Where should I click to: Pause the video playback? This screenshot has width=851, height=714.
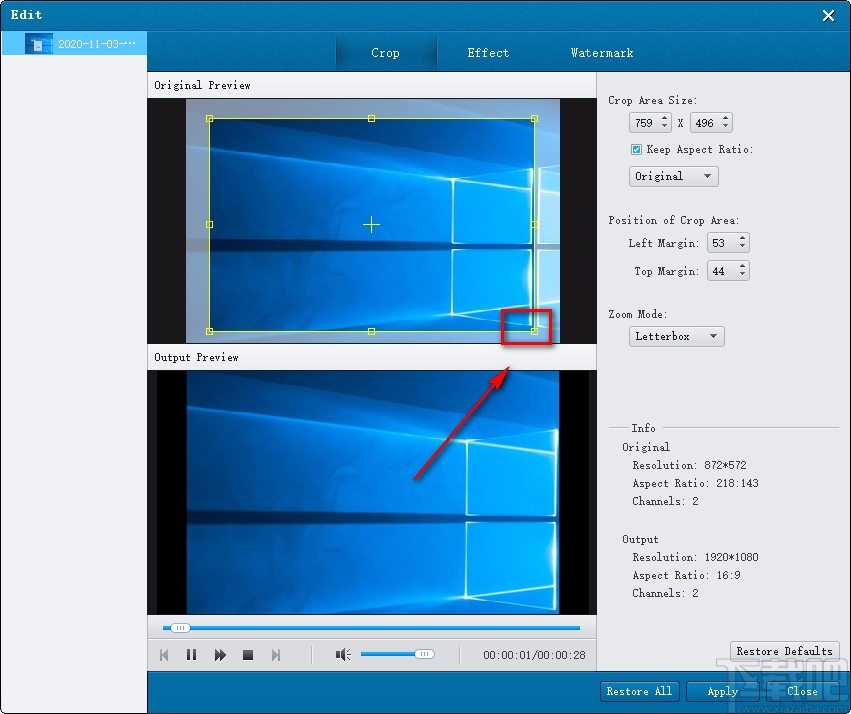coord(191,655)
